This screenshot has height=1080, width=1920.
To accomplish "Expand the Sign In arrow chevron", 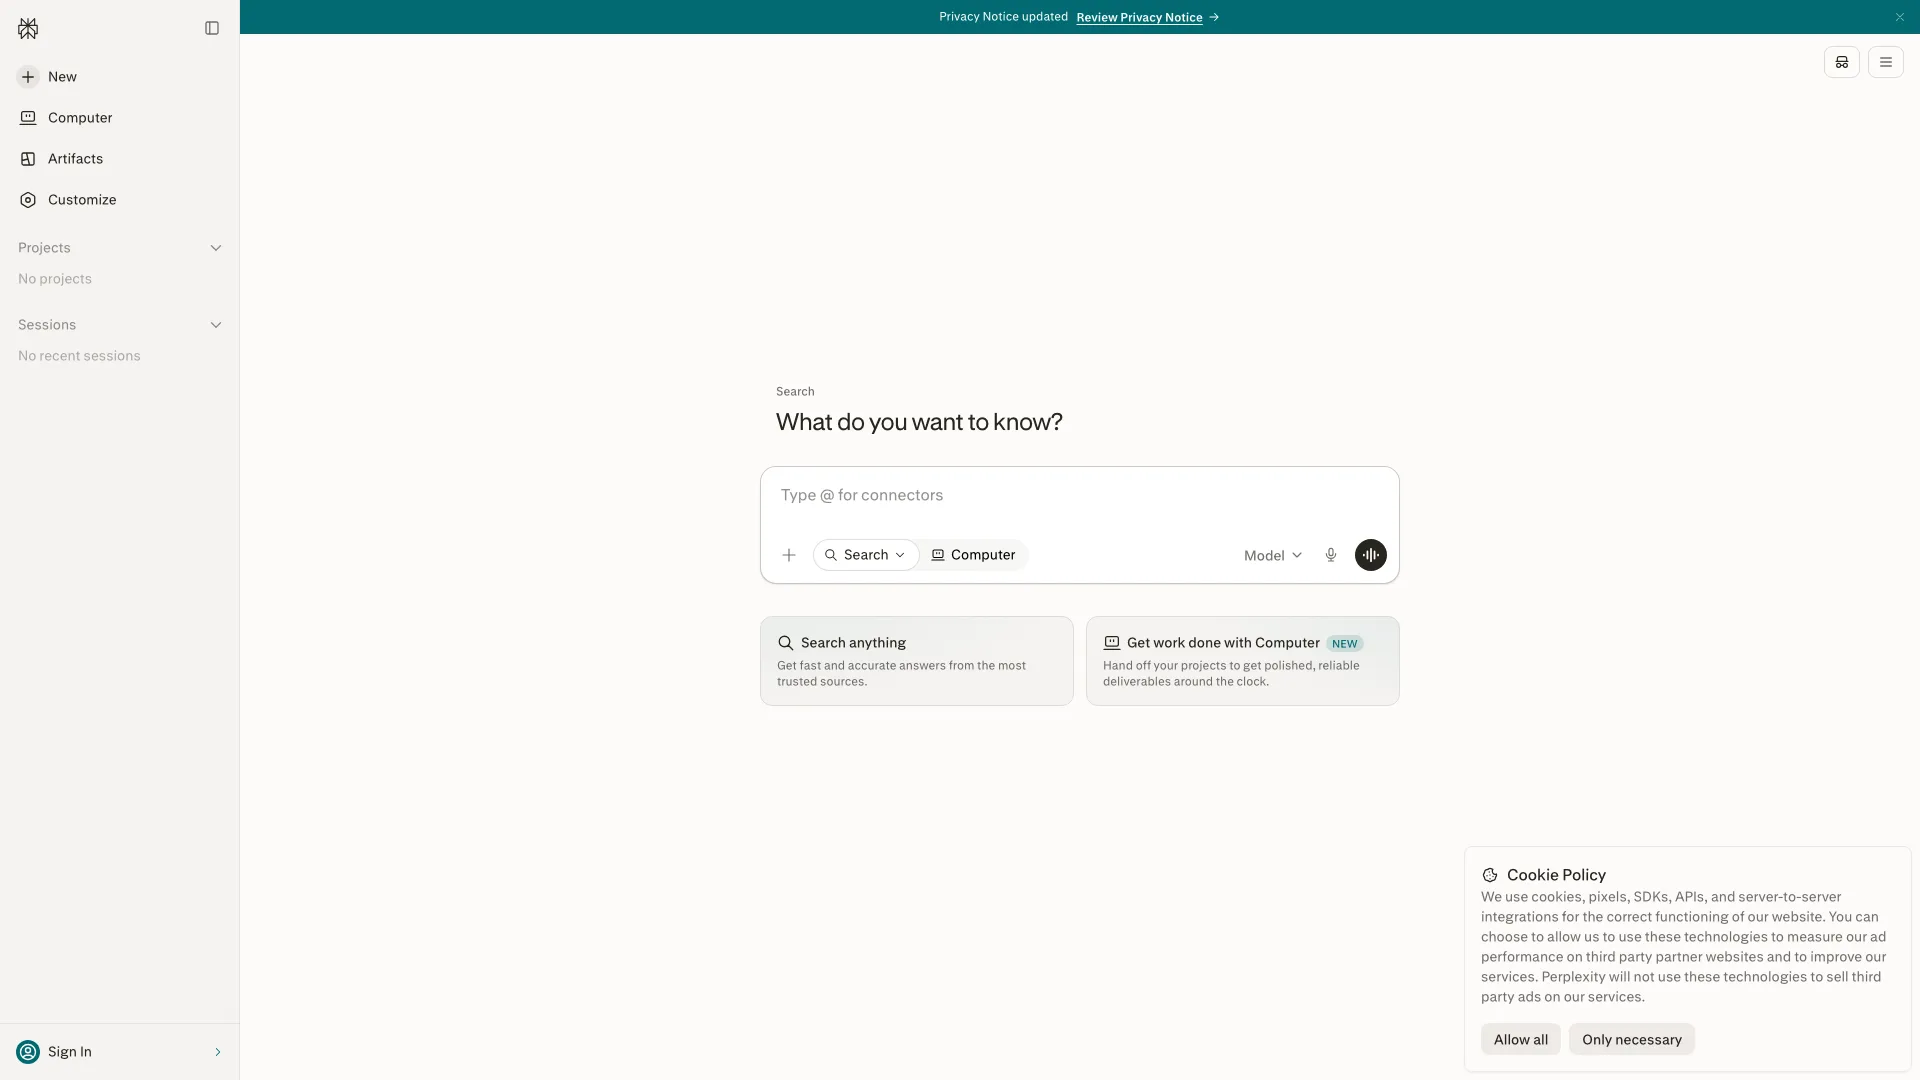I will (218, 1052).
